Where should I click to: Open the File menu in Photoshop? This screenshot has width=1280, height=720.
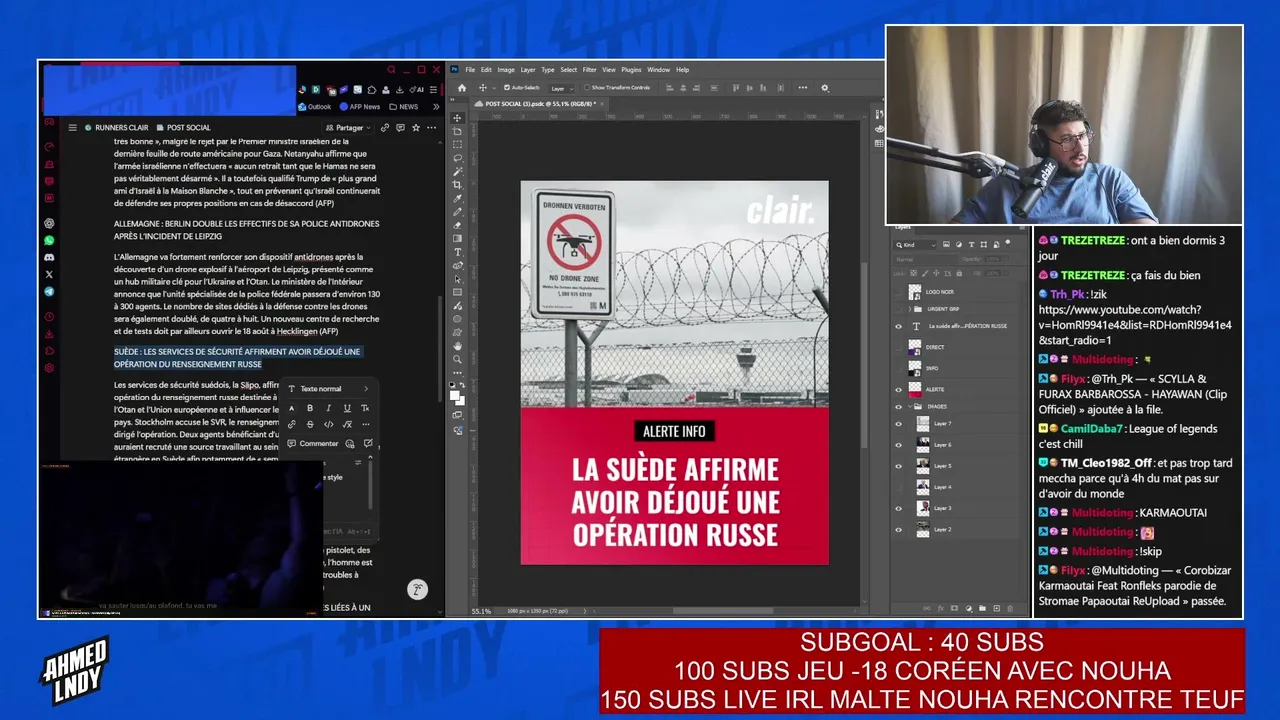470,70
